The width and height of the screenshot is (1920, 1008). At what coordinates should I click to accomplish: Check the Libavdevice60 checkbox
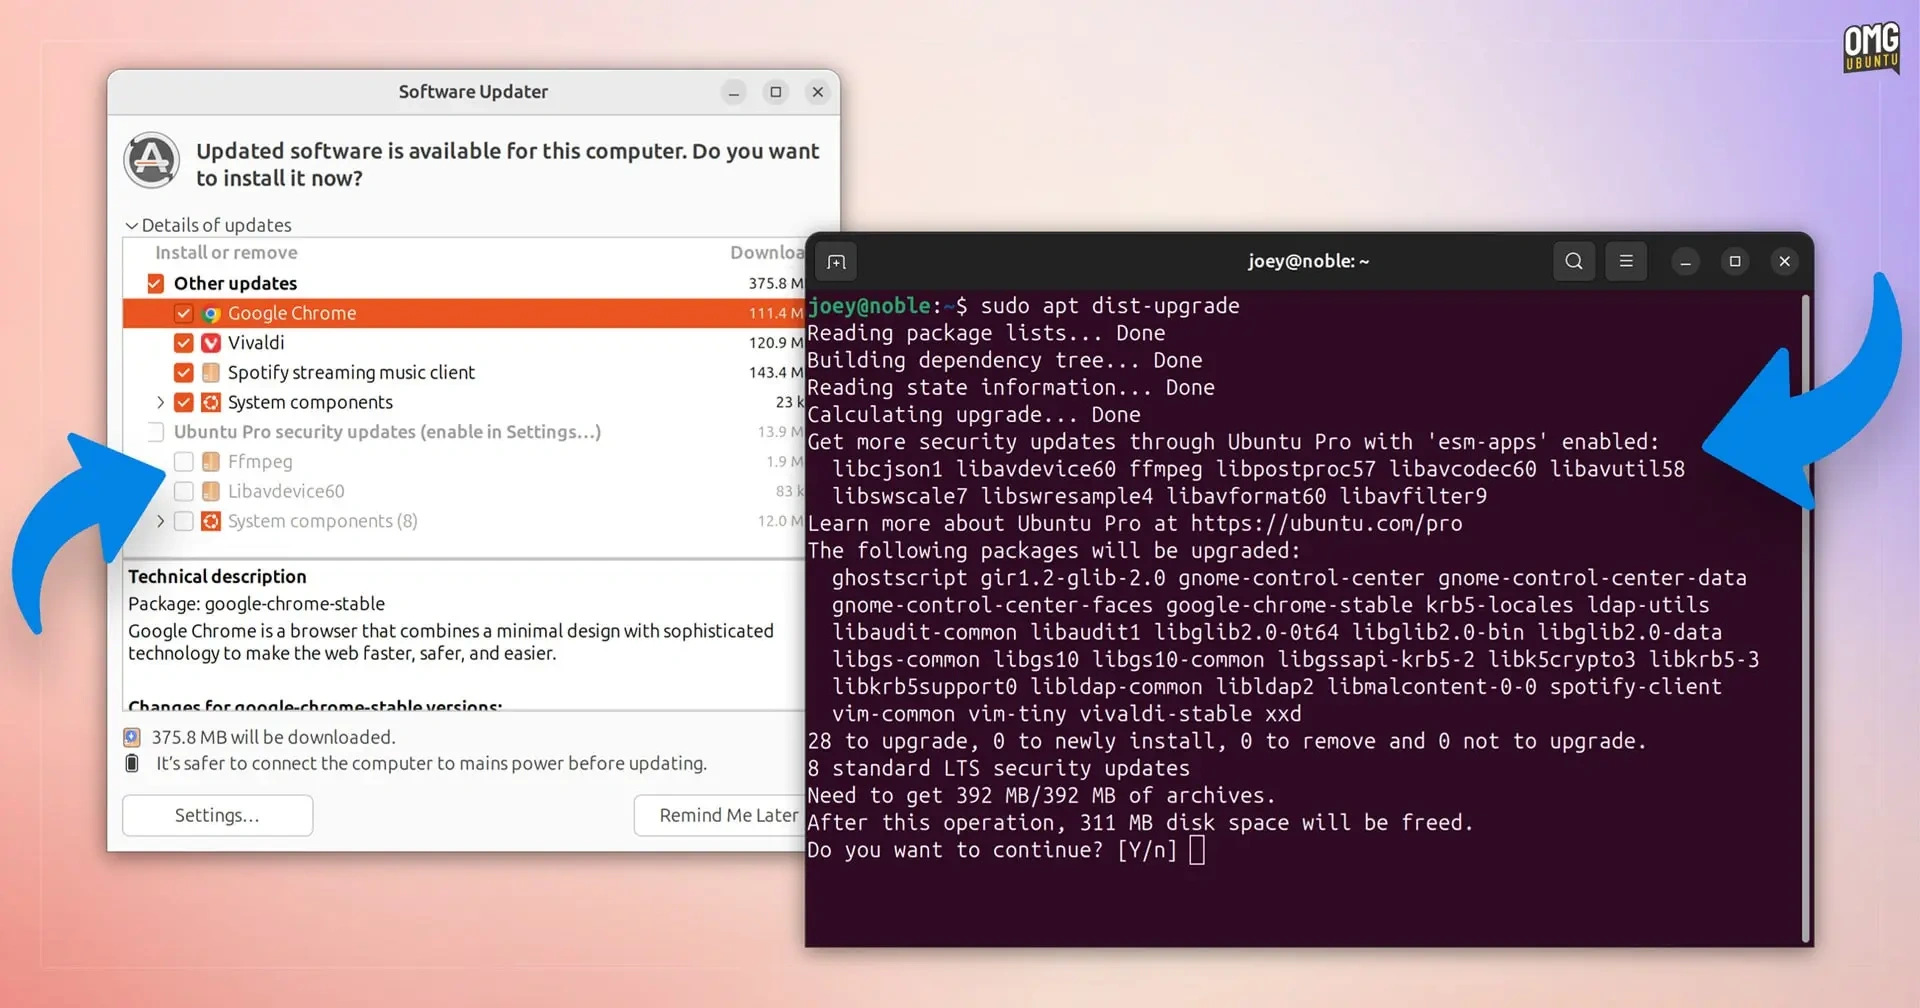pyautogui.click(x=183, y=492)
